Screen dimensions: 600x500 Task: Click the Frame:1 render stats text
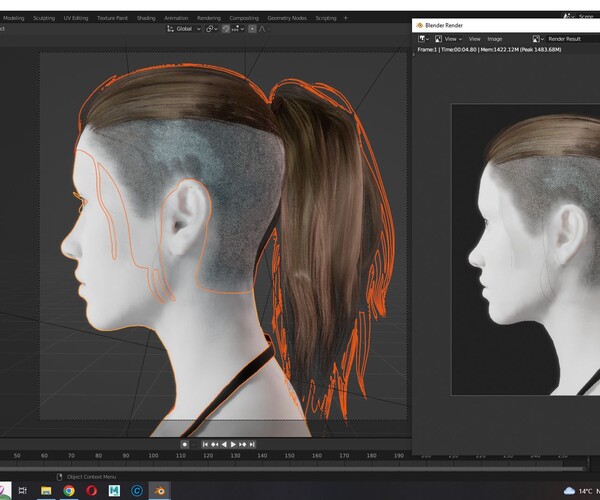(489, 49)
